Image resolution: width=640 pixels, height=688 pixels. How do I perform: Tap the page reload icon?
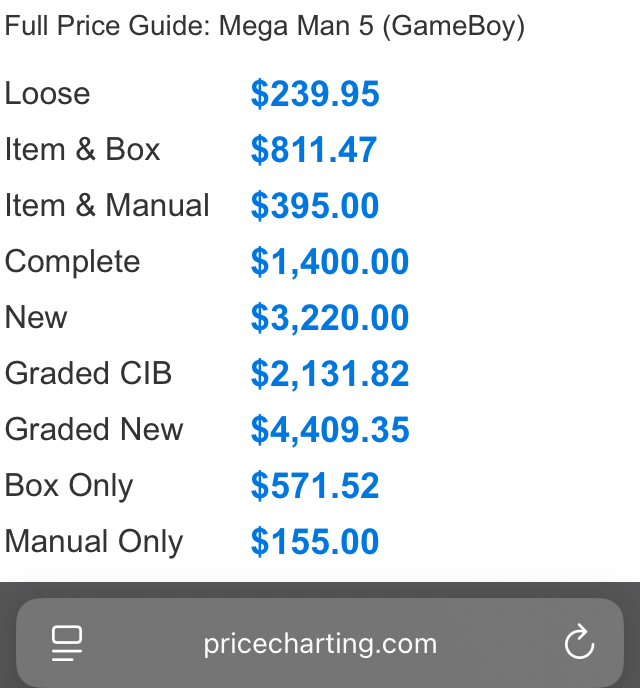point(579,643)
